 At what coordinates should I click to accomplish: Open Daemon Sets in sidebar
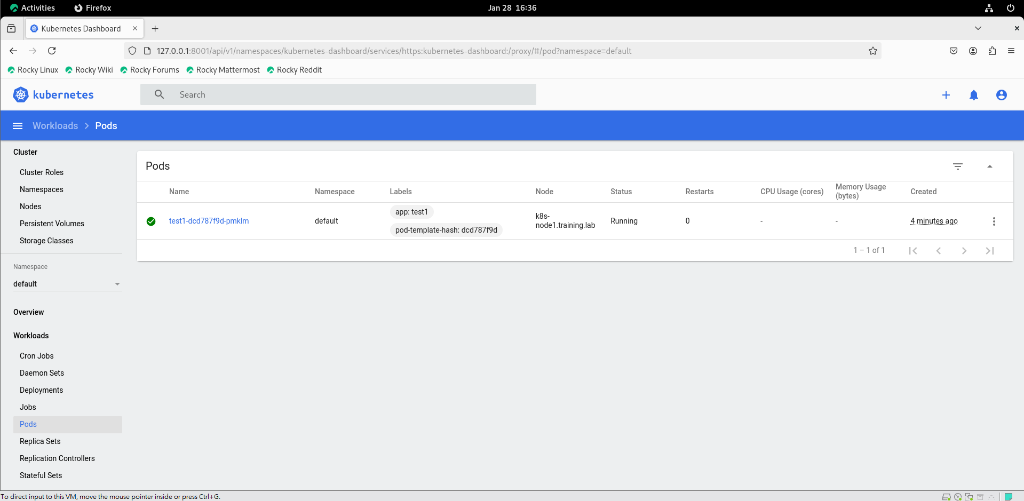point(42,373)
